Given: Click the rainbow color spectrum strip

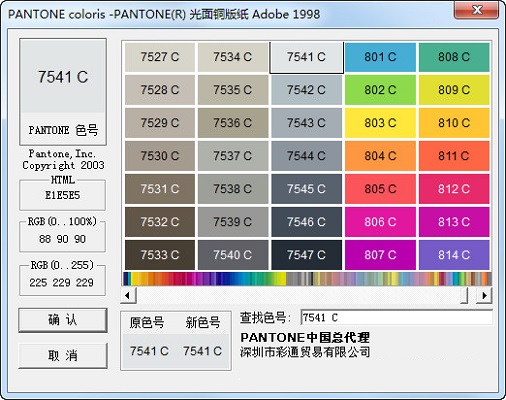Looking at the screenshot, I should pos(307,279).
